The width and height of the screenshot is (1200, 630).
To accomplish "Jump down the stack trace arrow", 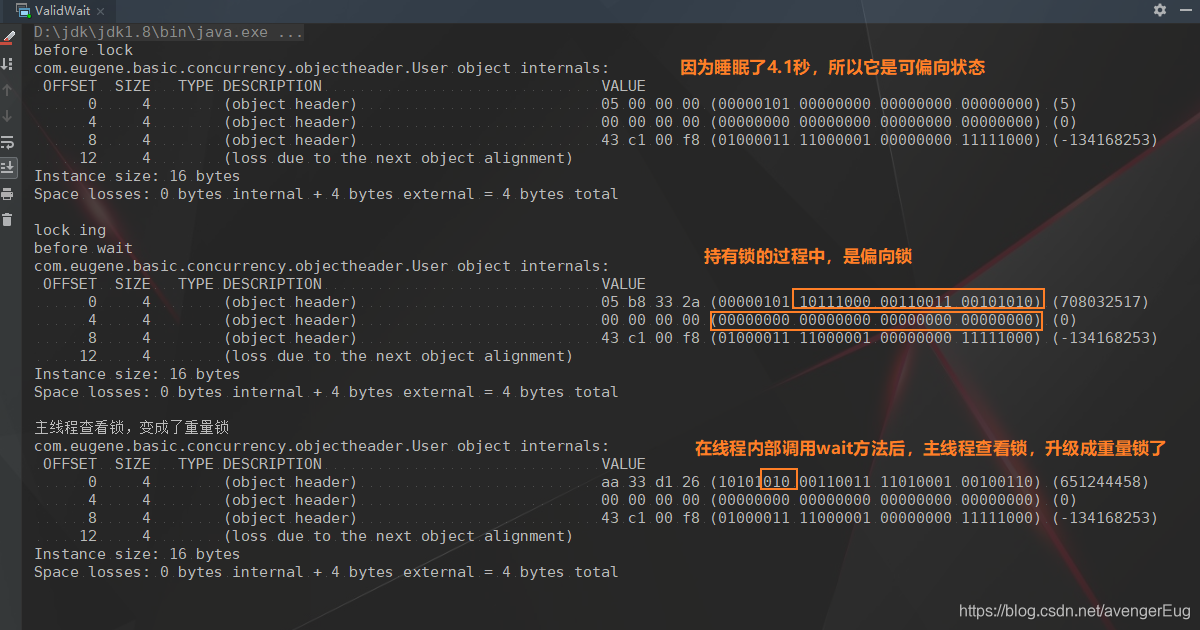I will (x=8, y=116).
